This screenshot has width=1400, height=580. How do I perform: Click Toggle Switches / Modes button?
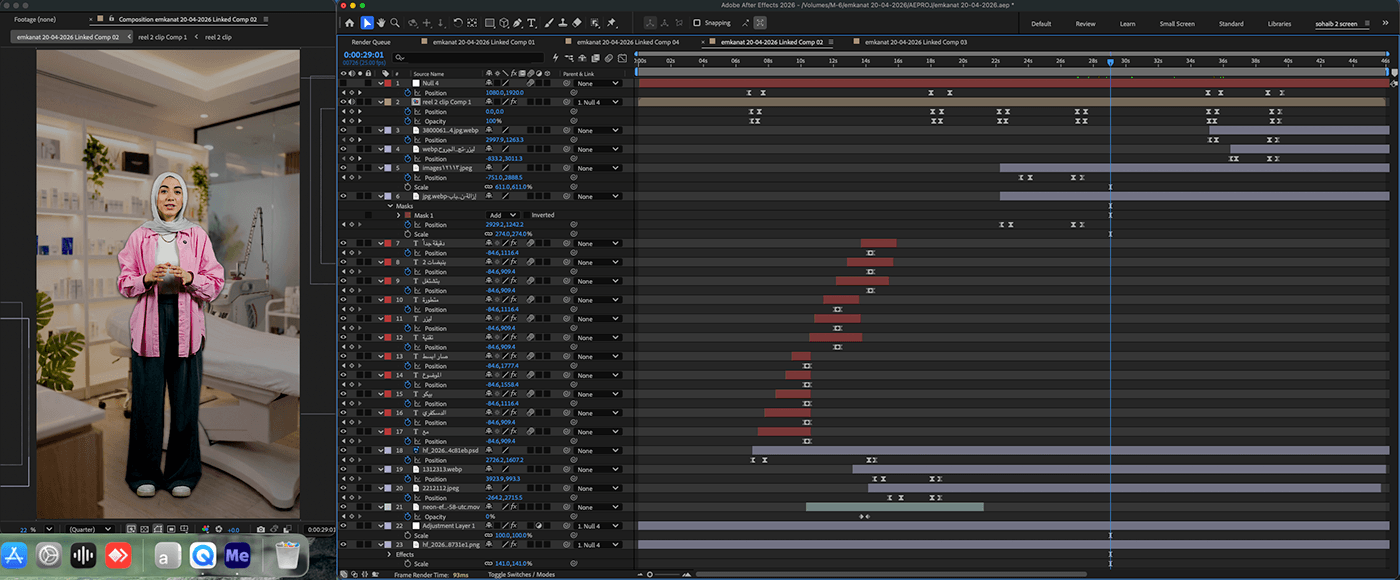[x=521, y=575]
